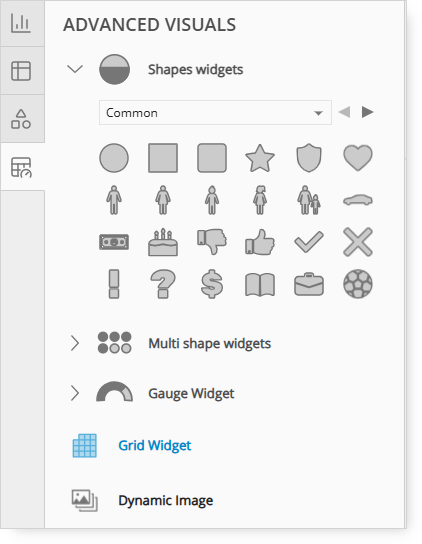
Task: Choose the soccer ball shape
Action: coord(358,284)
